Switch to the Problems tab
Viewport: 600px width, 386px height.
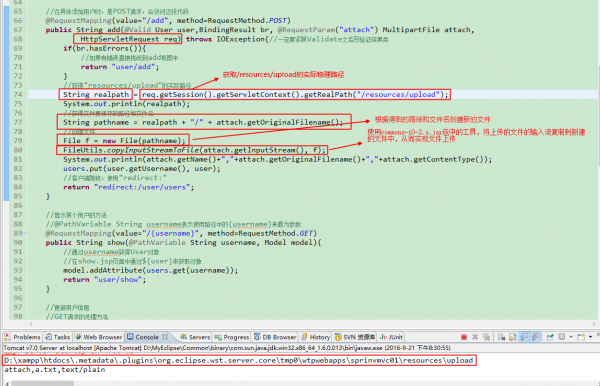point(22,337)
